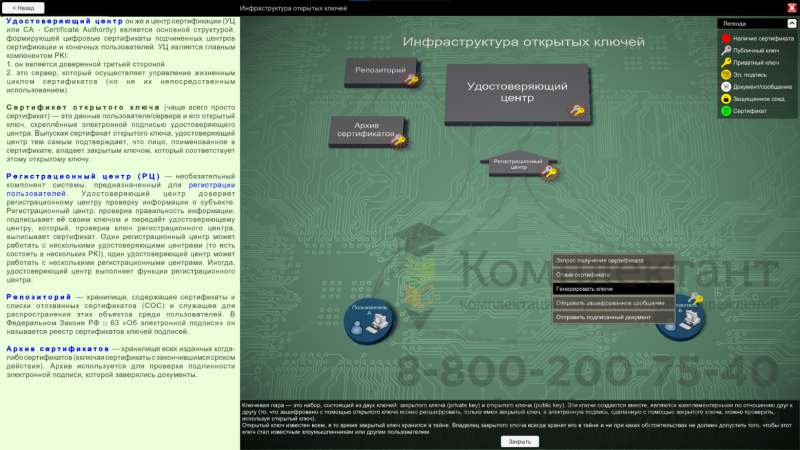
Task: Click the Защищенное соед. lock icon
Action: [726, 99]
